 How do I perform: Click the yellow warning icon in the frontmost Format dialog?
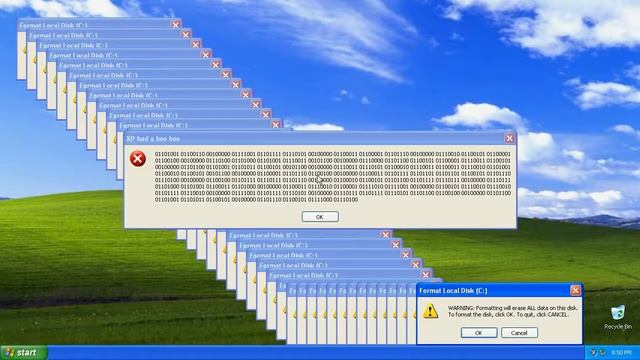[430, 311]
